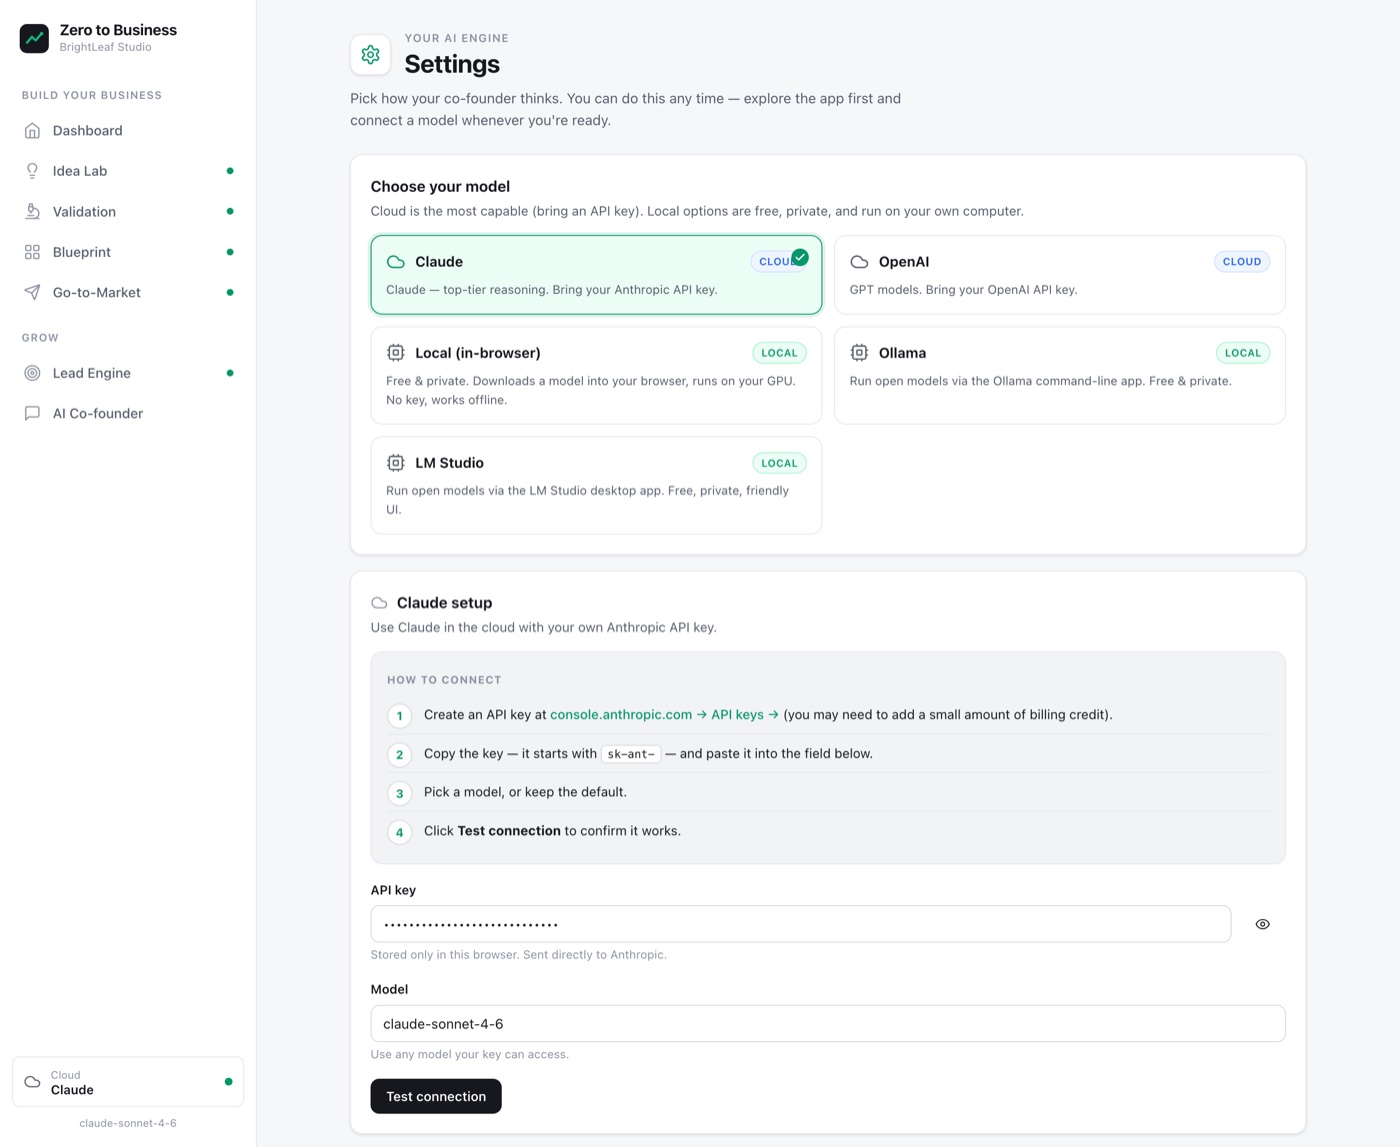
Task: Click the green status dot beside Lead Engine
Action: [230, 373]
